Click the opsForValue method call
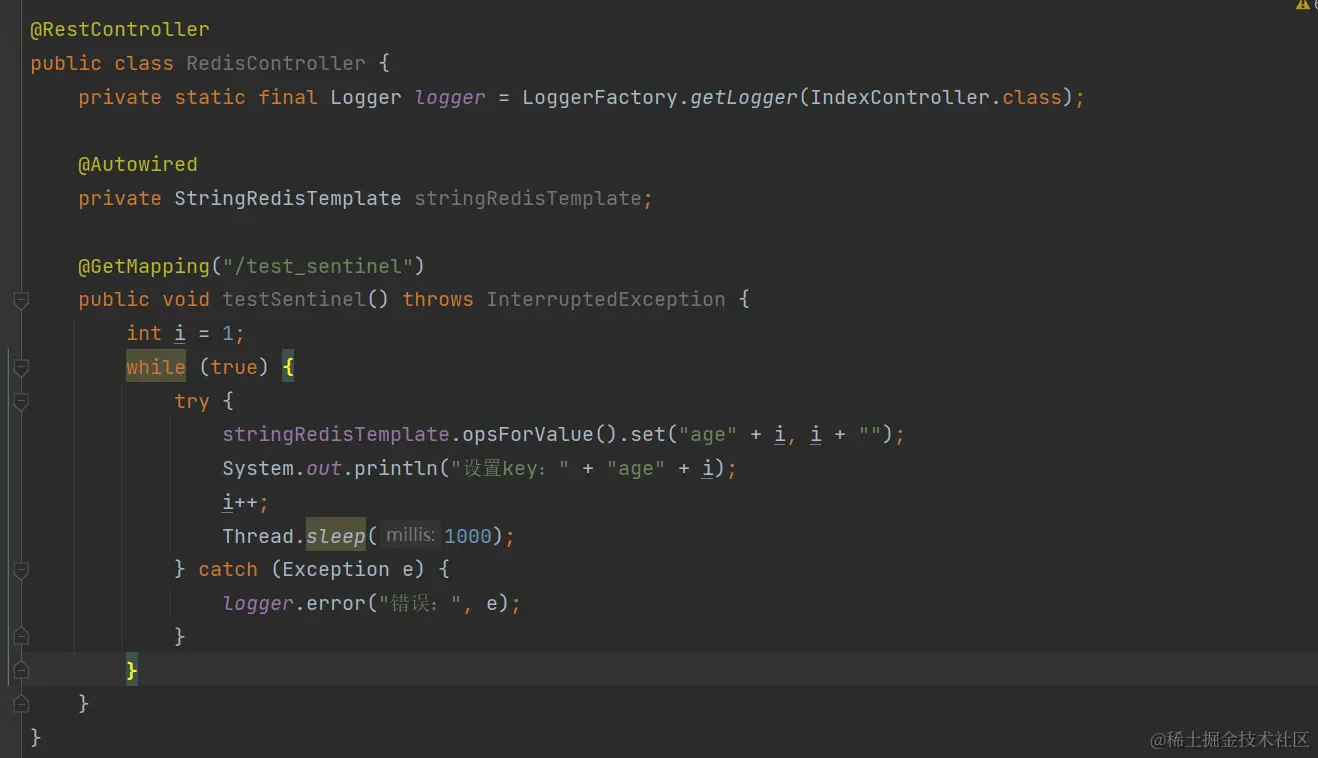 coord(528,435)
